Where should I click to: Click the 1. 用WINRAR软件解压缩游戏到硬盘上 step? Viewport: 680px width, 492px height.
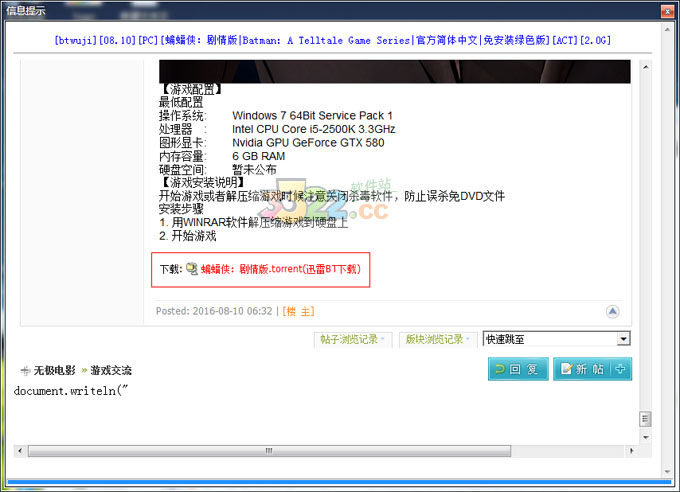(253, 223)
